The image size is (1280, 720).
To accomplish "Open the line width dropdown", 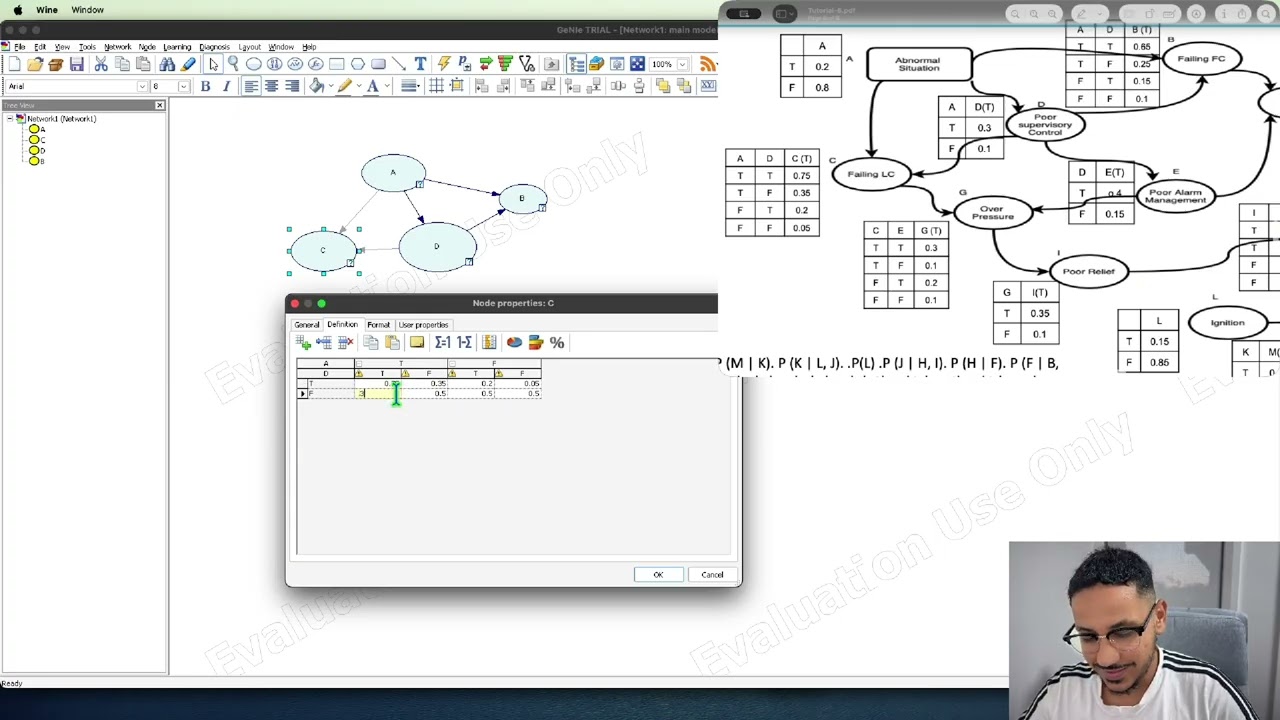I will [409, 86].
